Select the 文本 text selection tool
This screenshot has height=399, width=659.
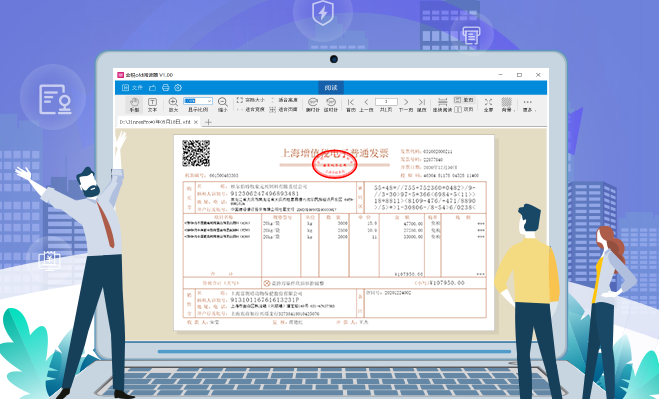click(x=152, y=105)
